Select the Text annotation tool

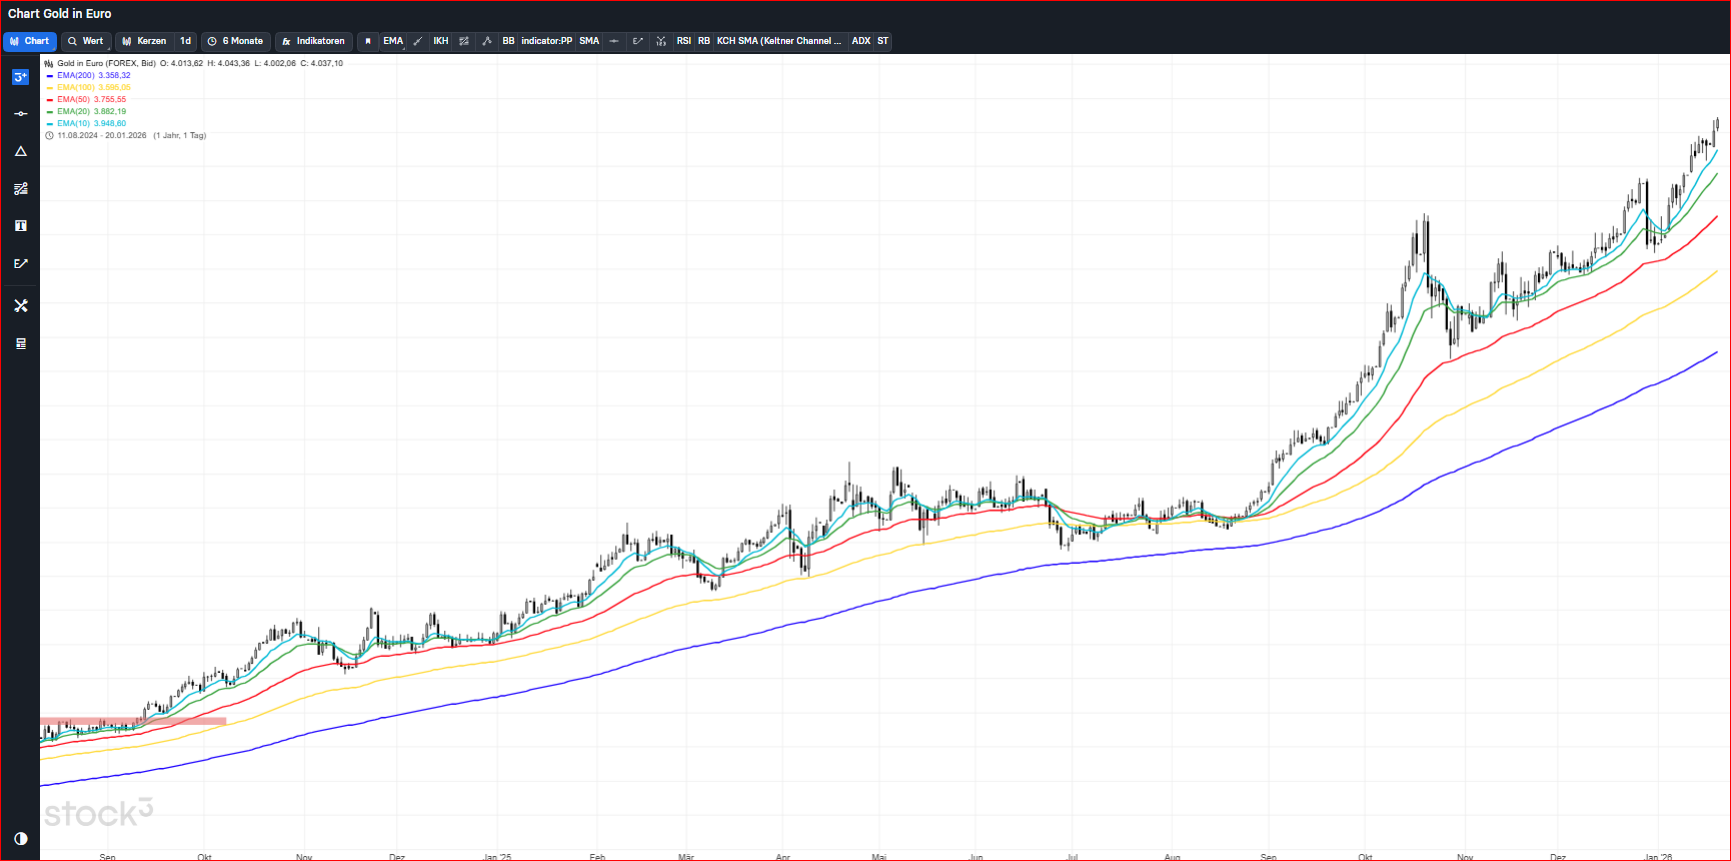[20, 226]
